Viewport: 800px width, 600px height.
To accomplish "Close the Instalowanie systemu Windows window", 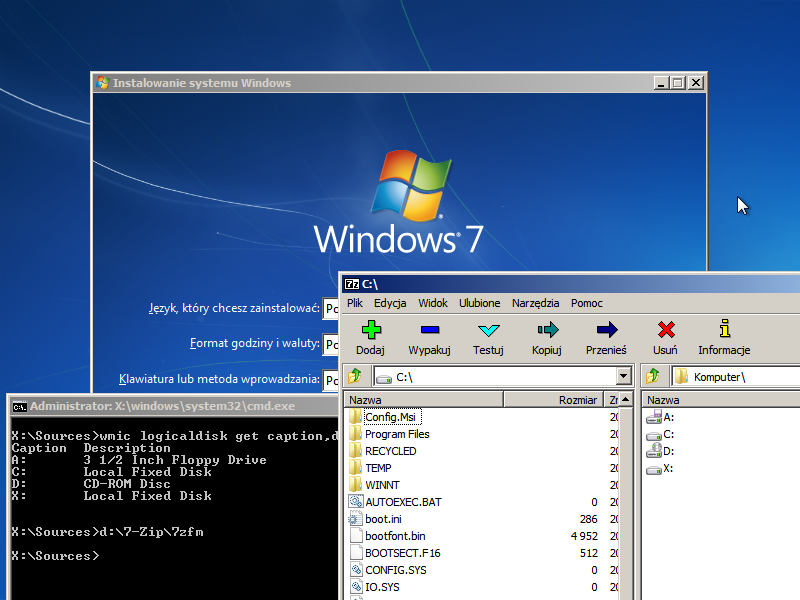I will point(696,83).
